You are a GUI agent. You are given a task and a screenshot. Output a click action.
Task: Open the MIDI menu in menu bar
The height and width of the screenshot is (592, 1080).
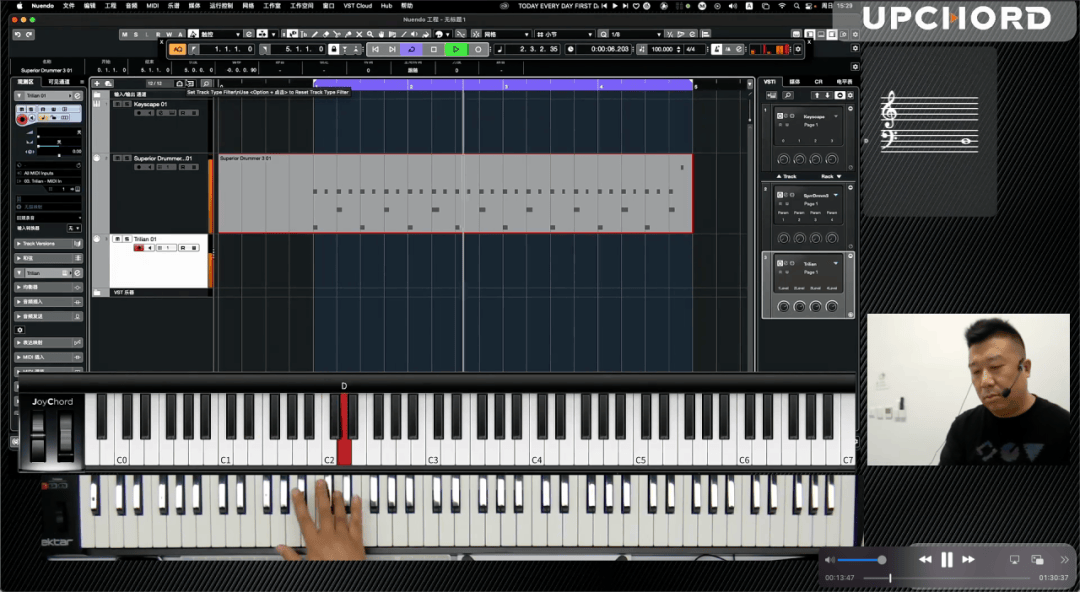(x=153, y=5)
